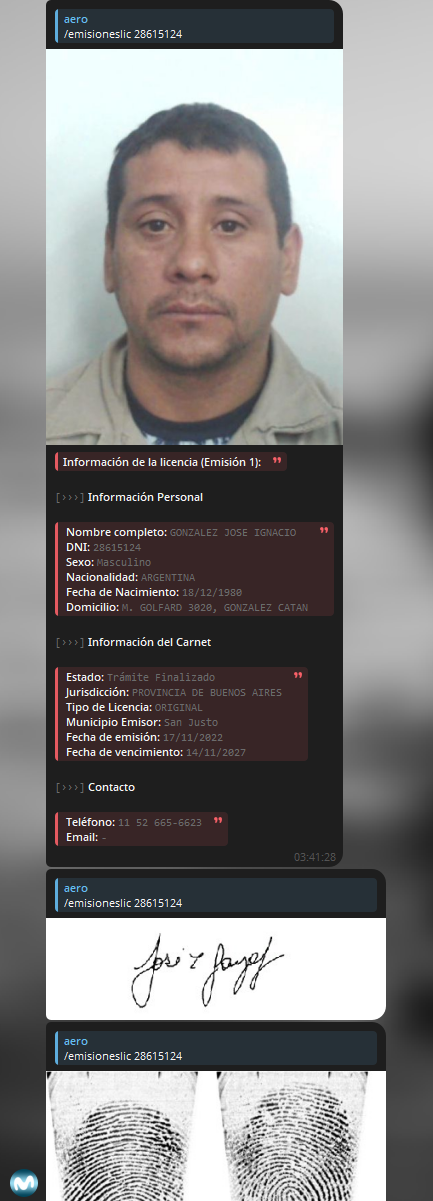Open the fingerprints image
Image resolution: width=433 pixels, height=1201 pixels.
[x=216, y=1136]
